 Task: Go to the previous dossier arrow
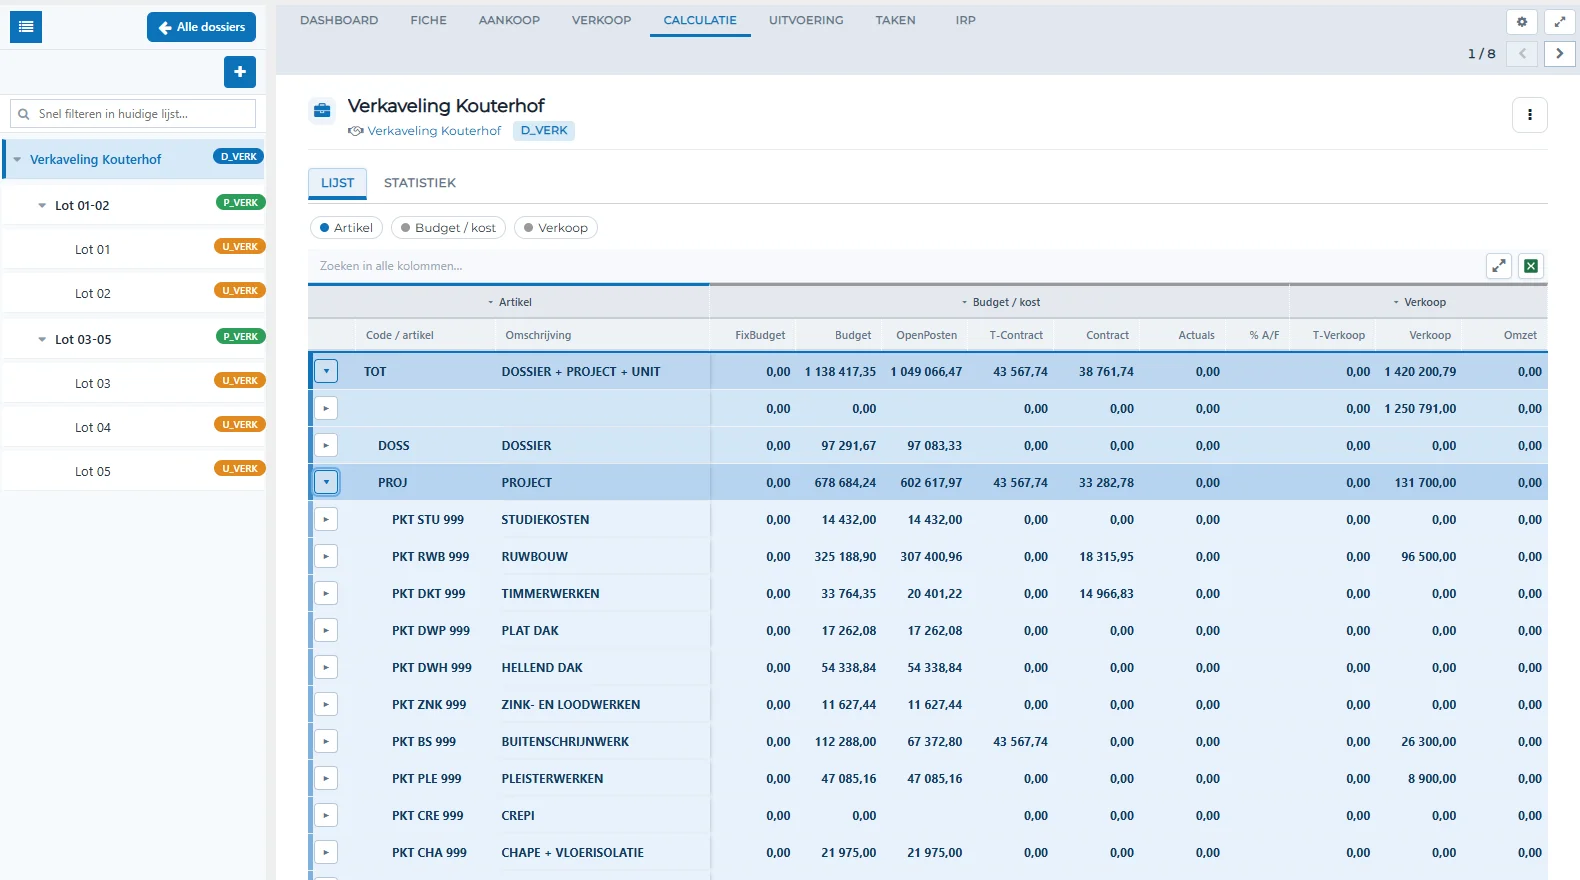pyautogui.click(x=1522, y=54)
